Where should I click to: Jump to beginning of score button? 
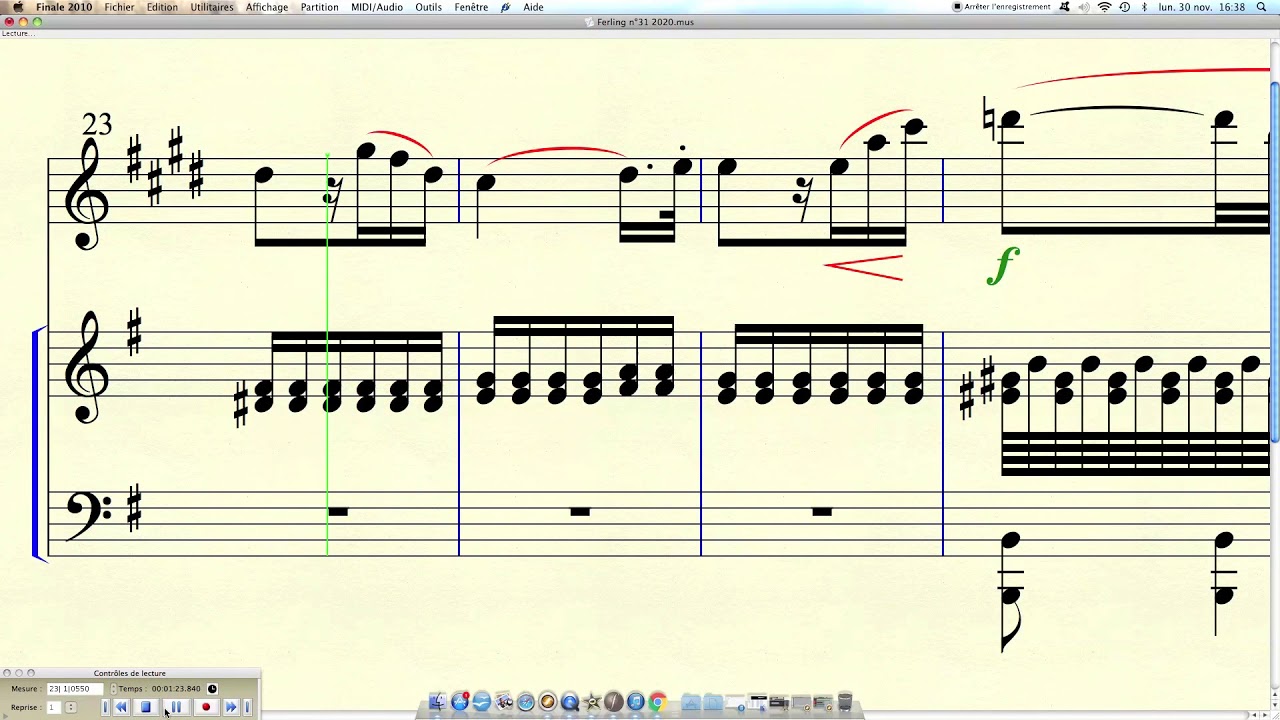click(x=106, y=707)
